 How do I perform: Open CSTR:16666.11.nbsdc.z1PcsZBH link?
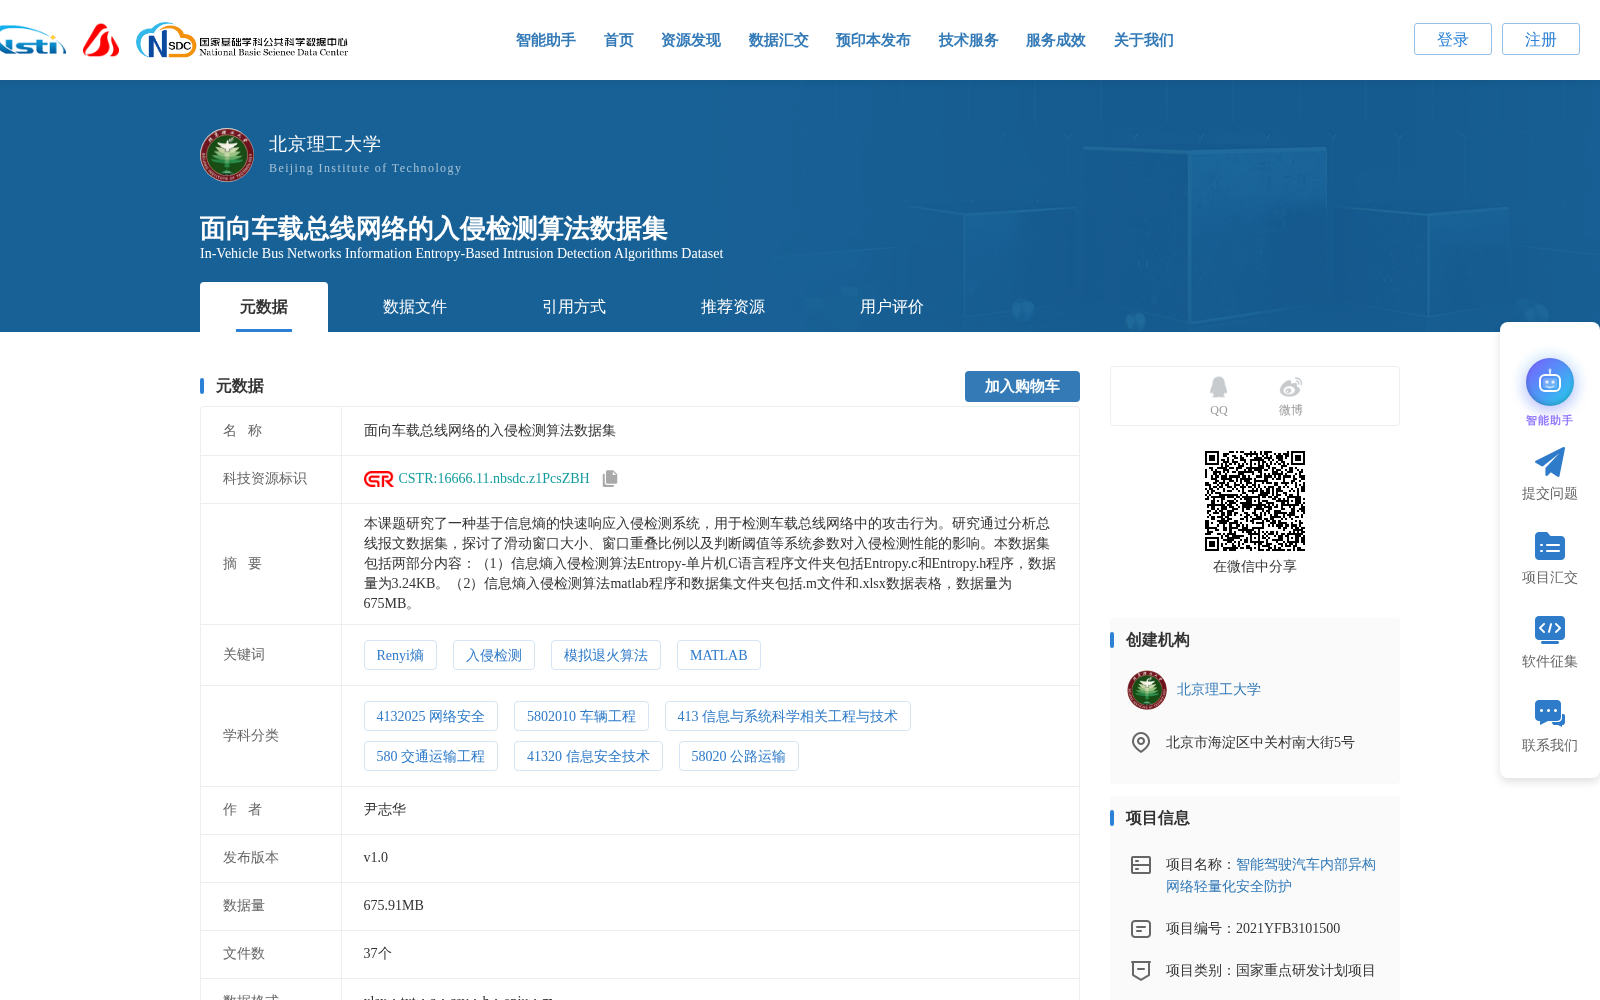pos(494,479)
